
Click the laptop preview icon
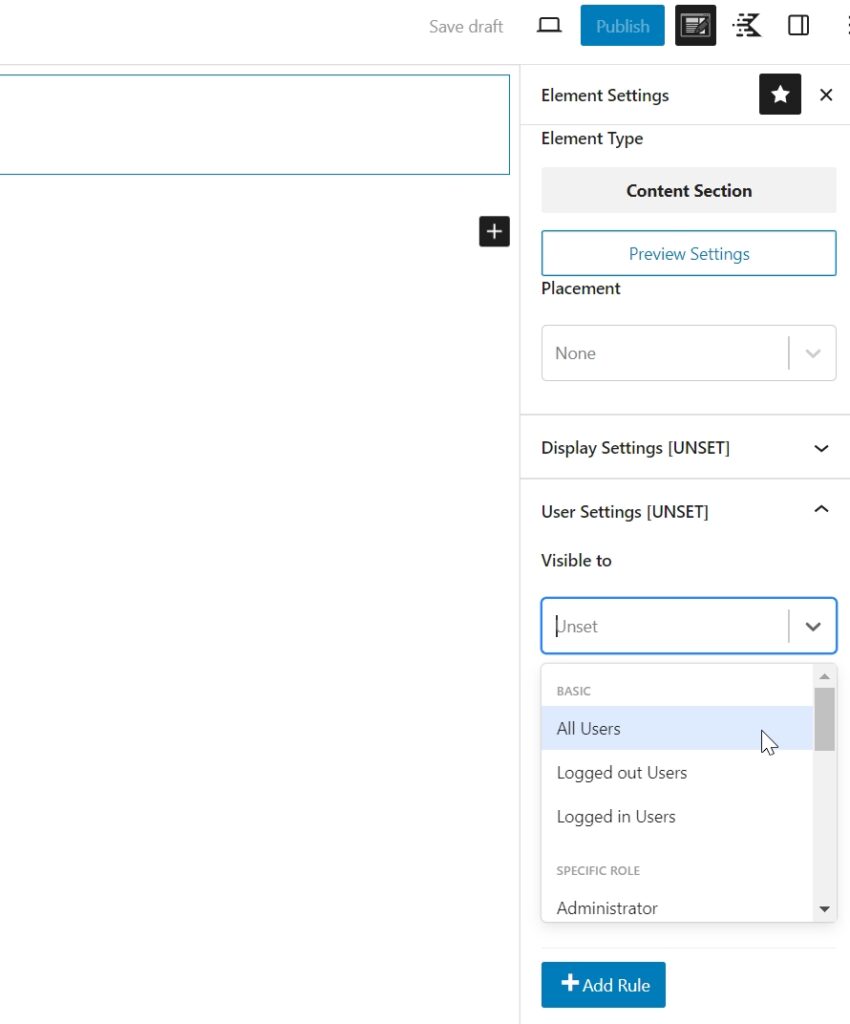coord(549,26)
